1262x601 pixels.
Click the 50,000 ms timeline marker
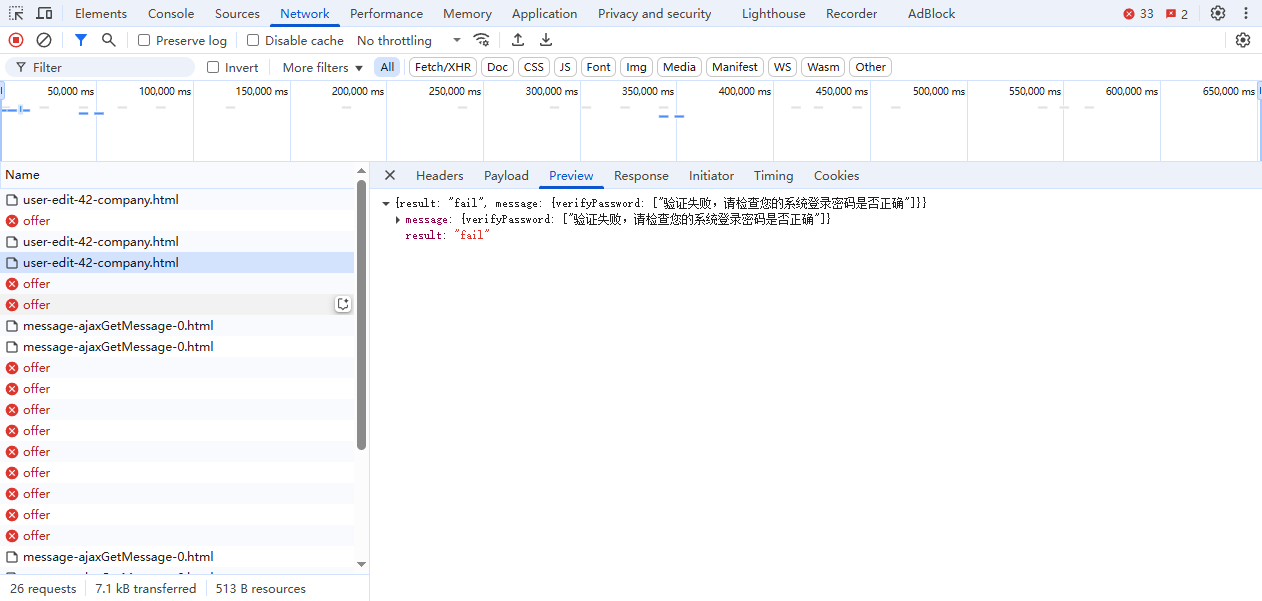(71, 91)
